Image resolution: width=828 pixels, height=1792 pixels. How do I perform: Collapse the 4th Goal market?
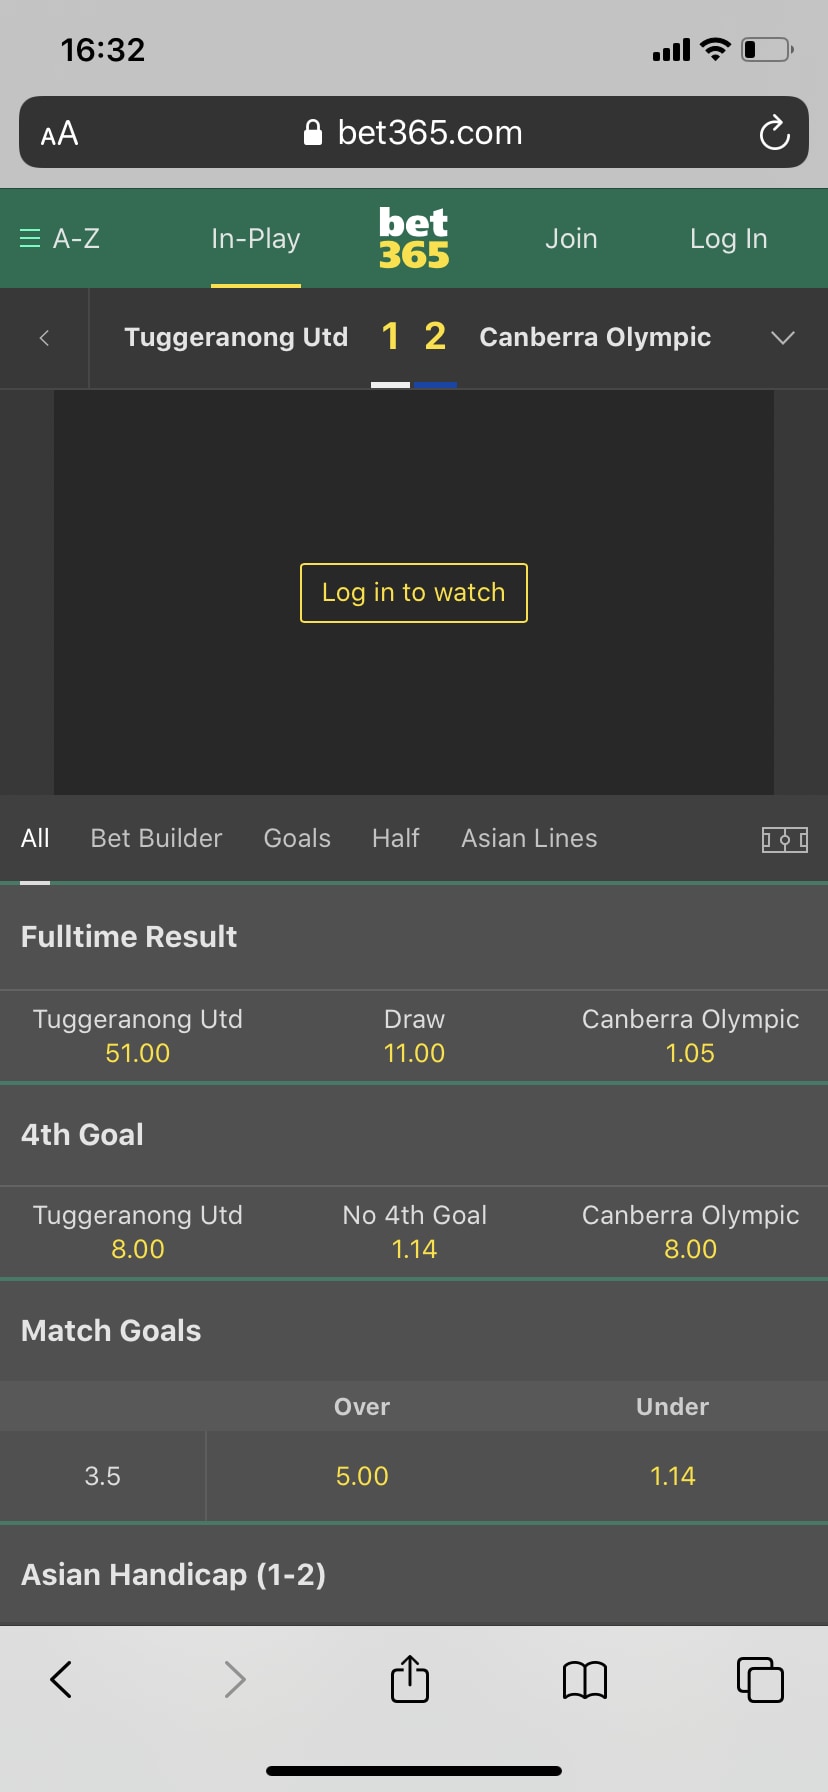[414, 1135]
